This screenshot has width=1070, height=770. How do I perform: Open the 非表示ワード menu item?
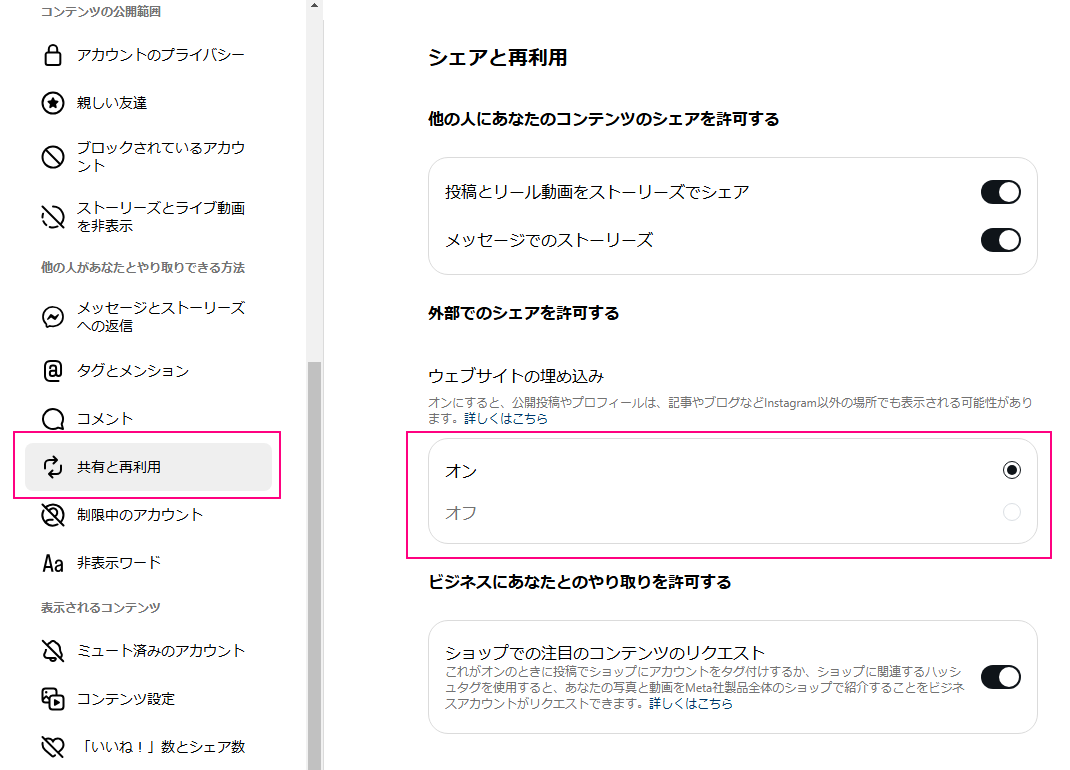point(118,563)
